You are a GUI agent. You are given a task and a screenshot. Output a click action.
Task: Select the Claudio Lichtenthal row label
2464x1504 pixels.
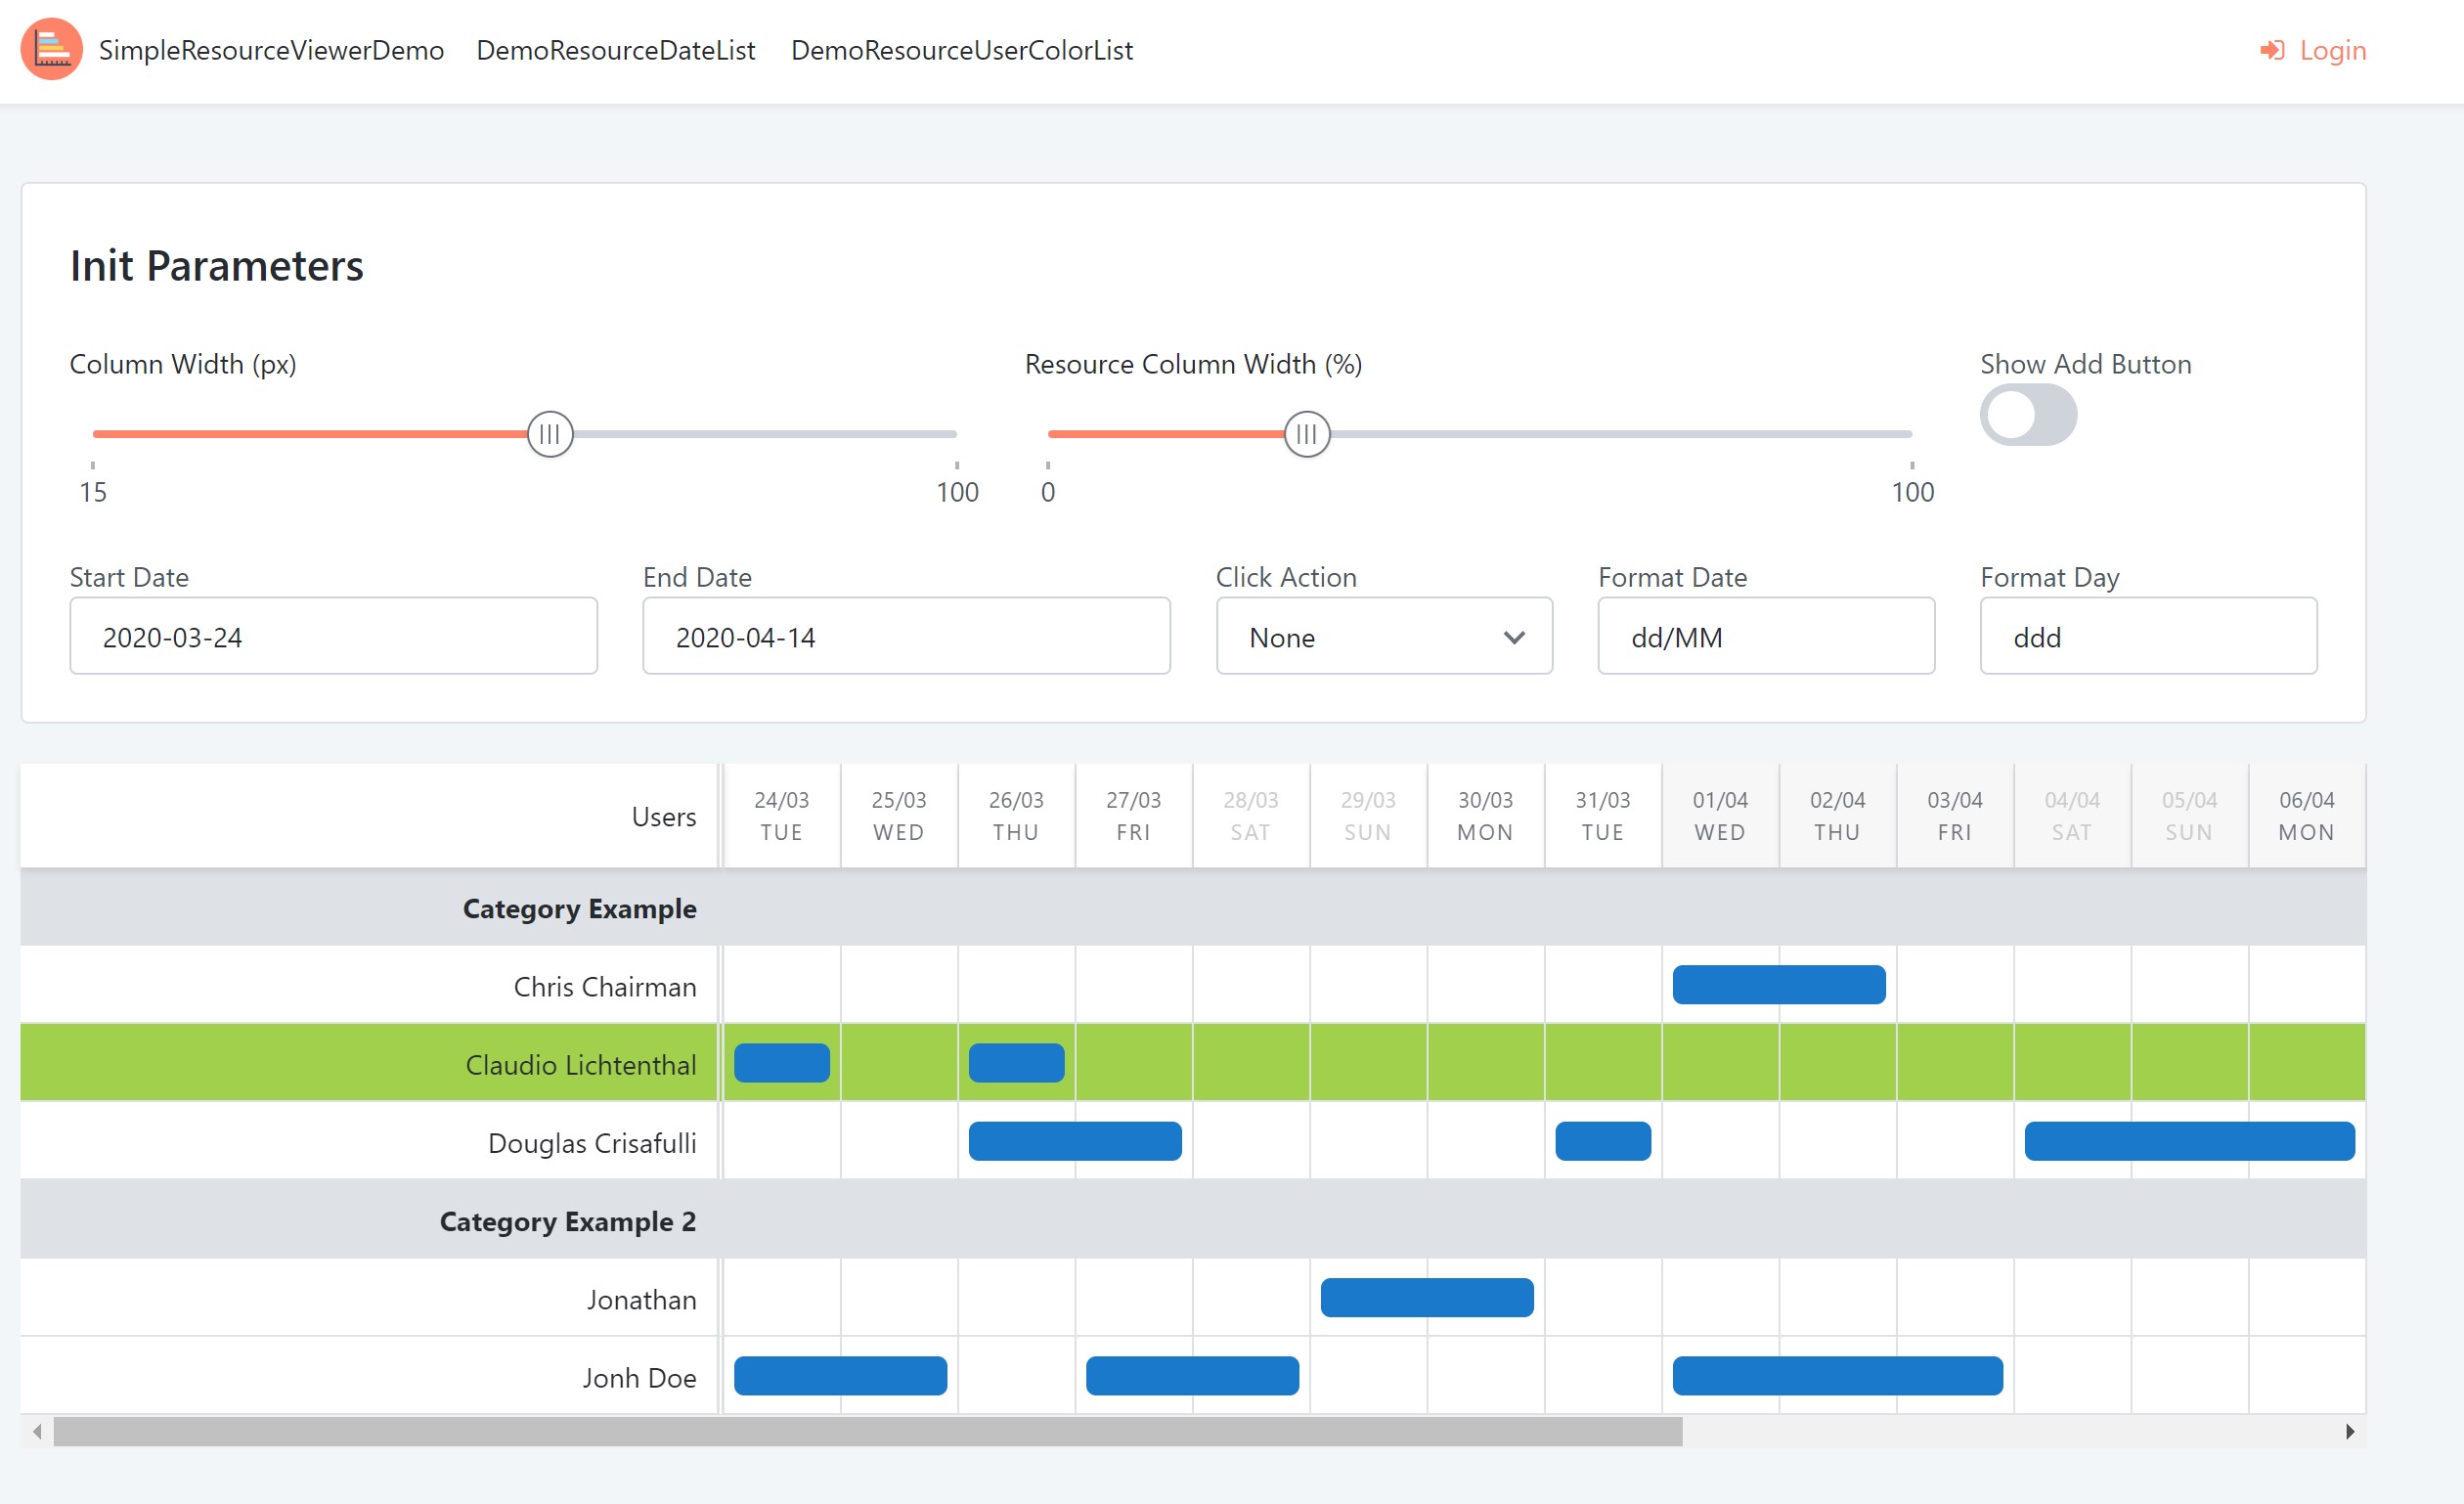[581, 1065]
